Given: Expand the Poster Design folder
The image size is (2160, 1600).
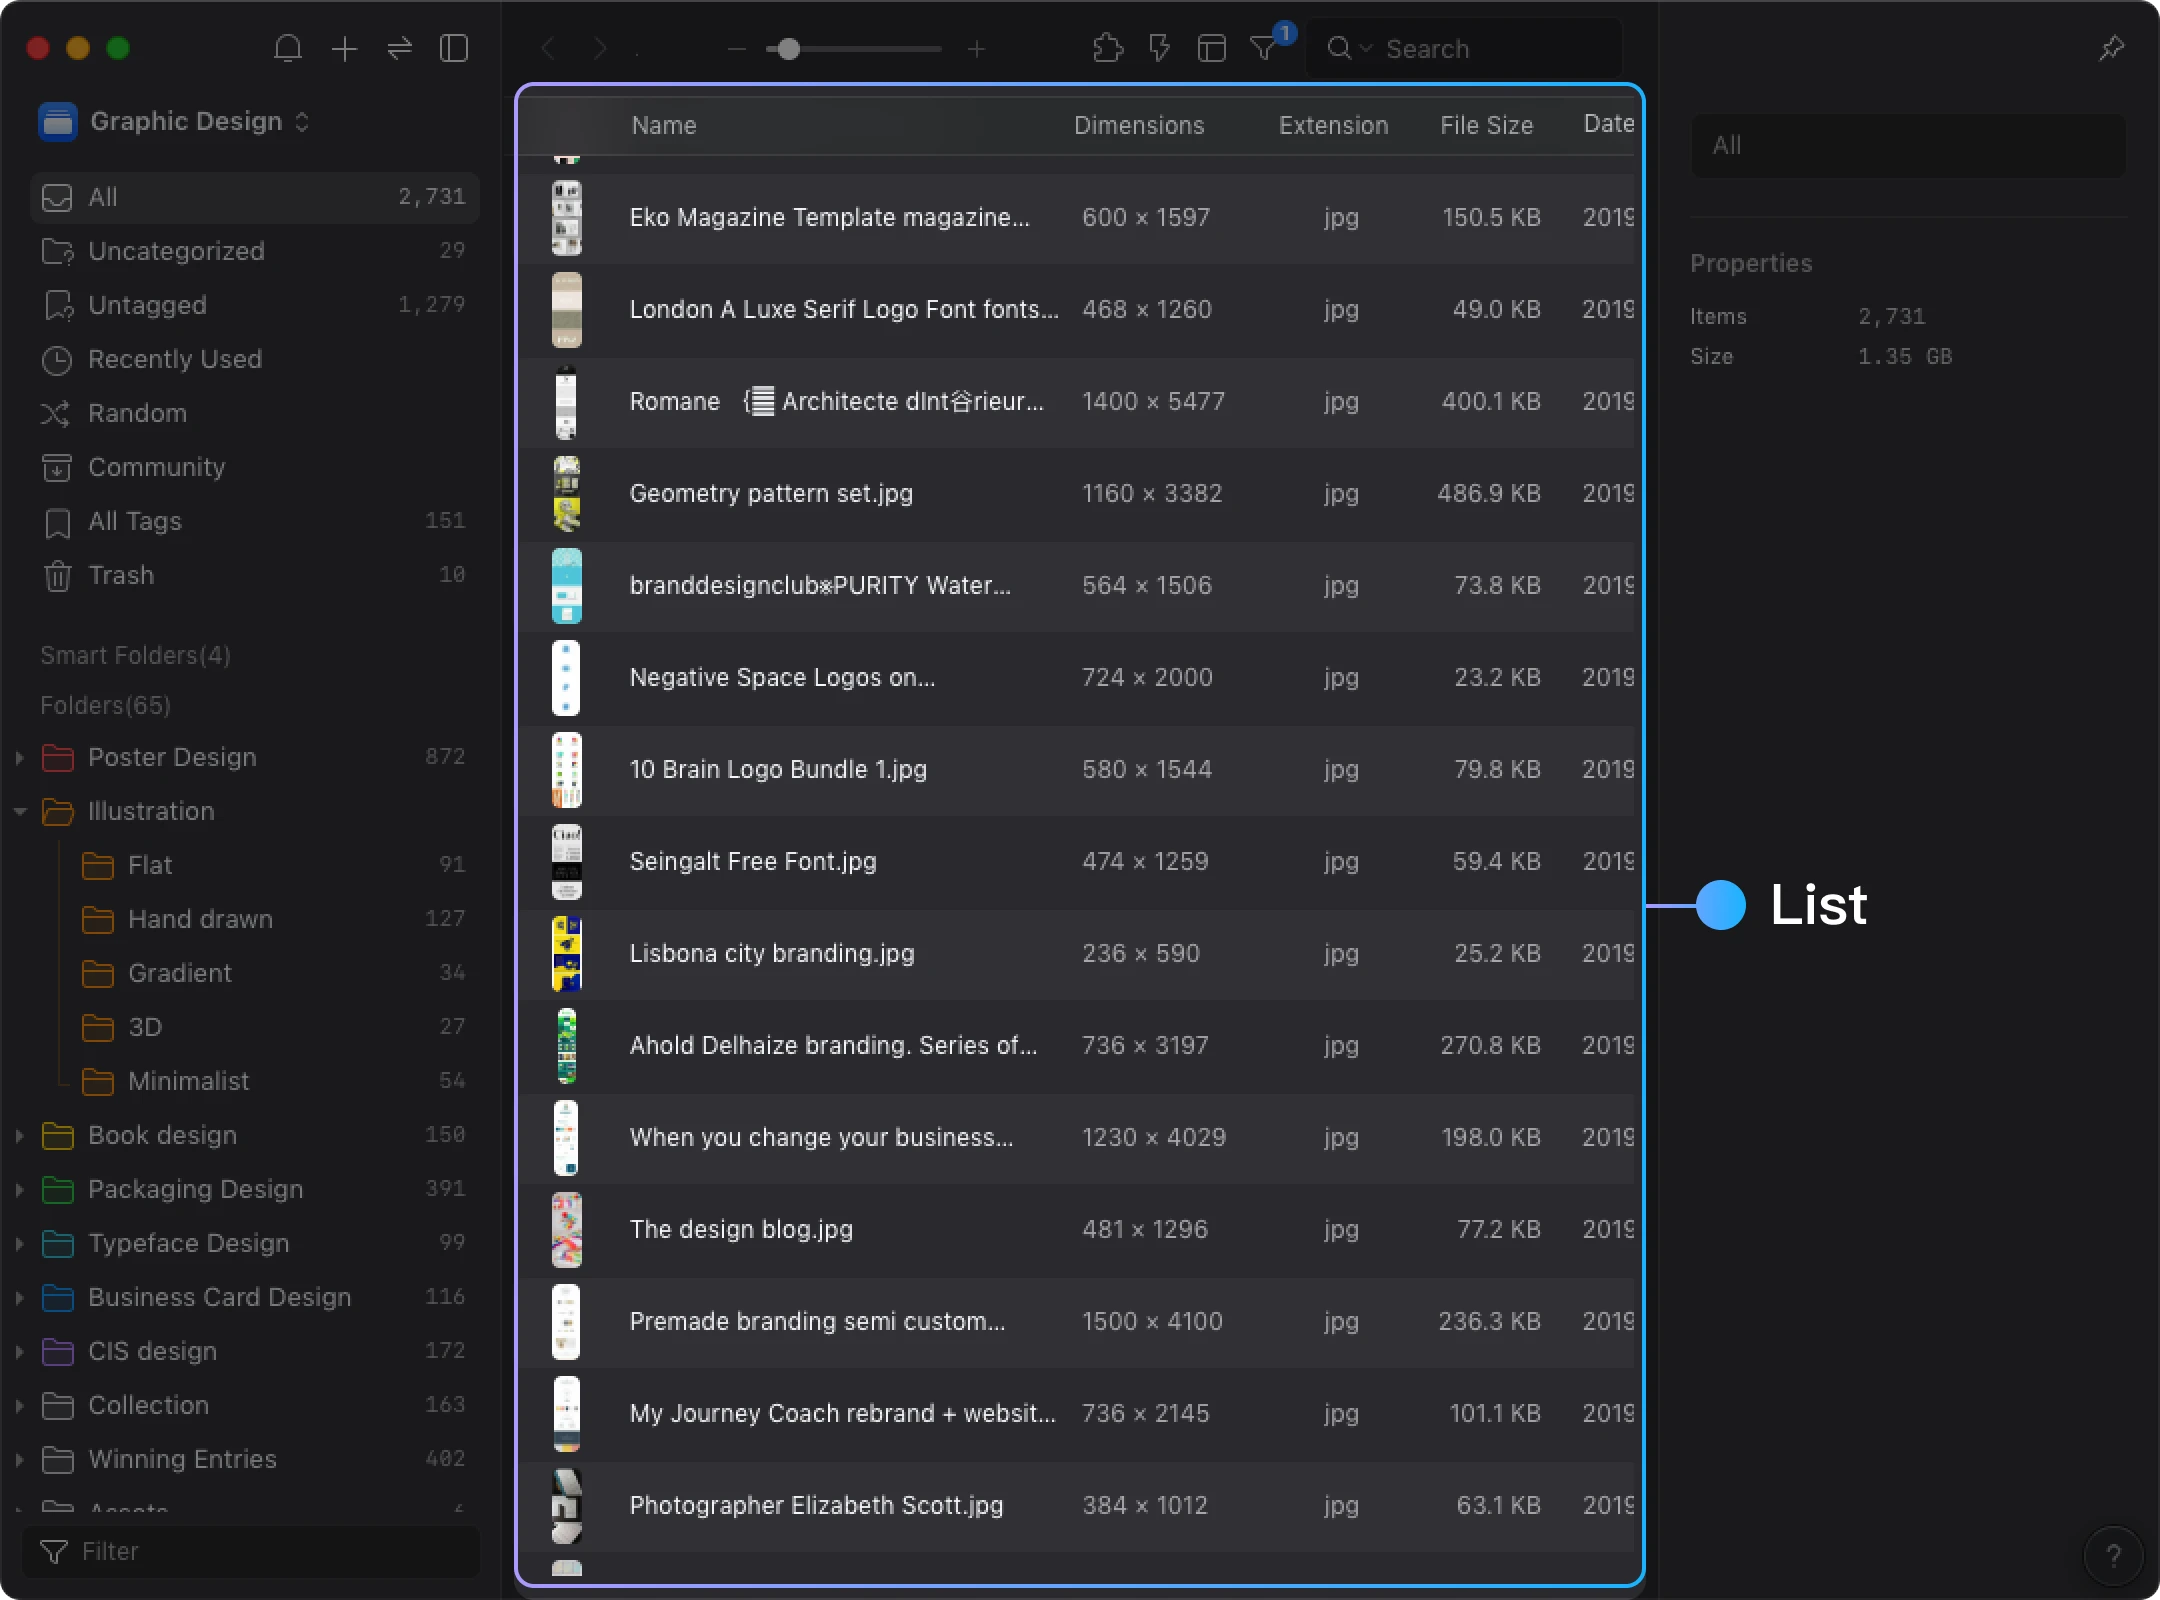Looking at the screenshot, I should point(19,757).
